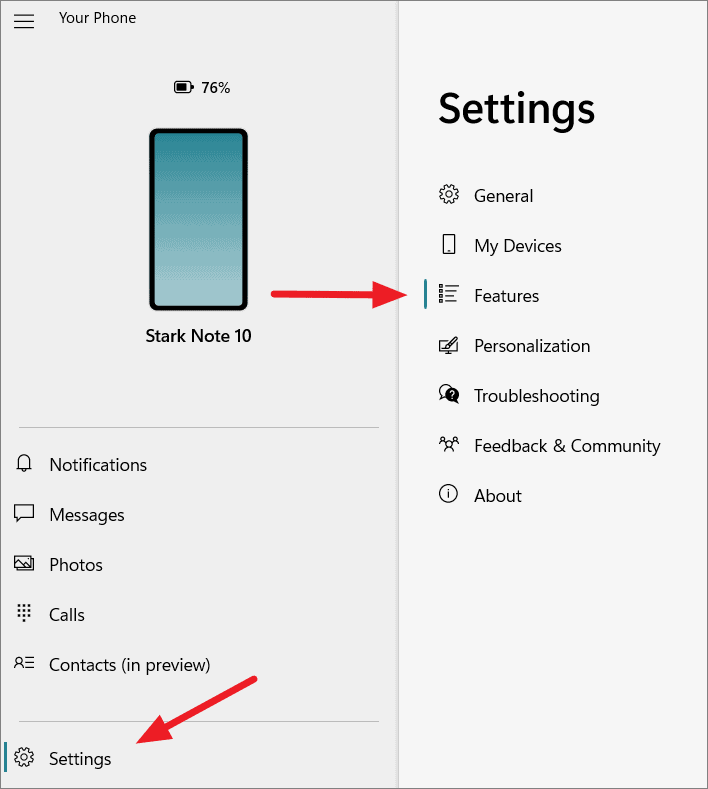Click the Stark Note 10 device name
This screenshot has height=789, width=708.
click(x=198, y=336)
